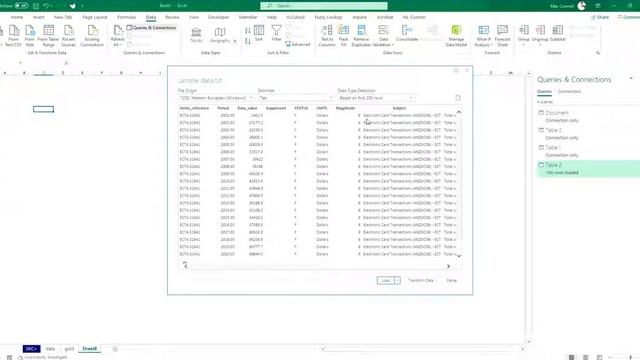Click Remove Duplicates
Screen dimensions: 640x360
pyautogui.click(x=361, y=36)
